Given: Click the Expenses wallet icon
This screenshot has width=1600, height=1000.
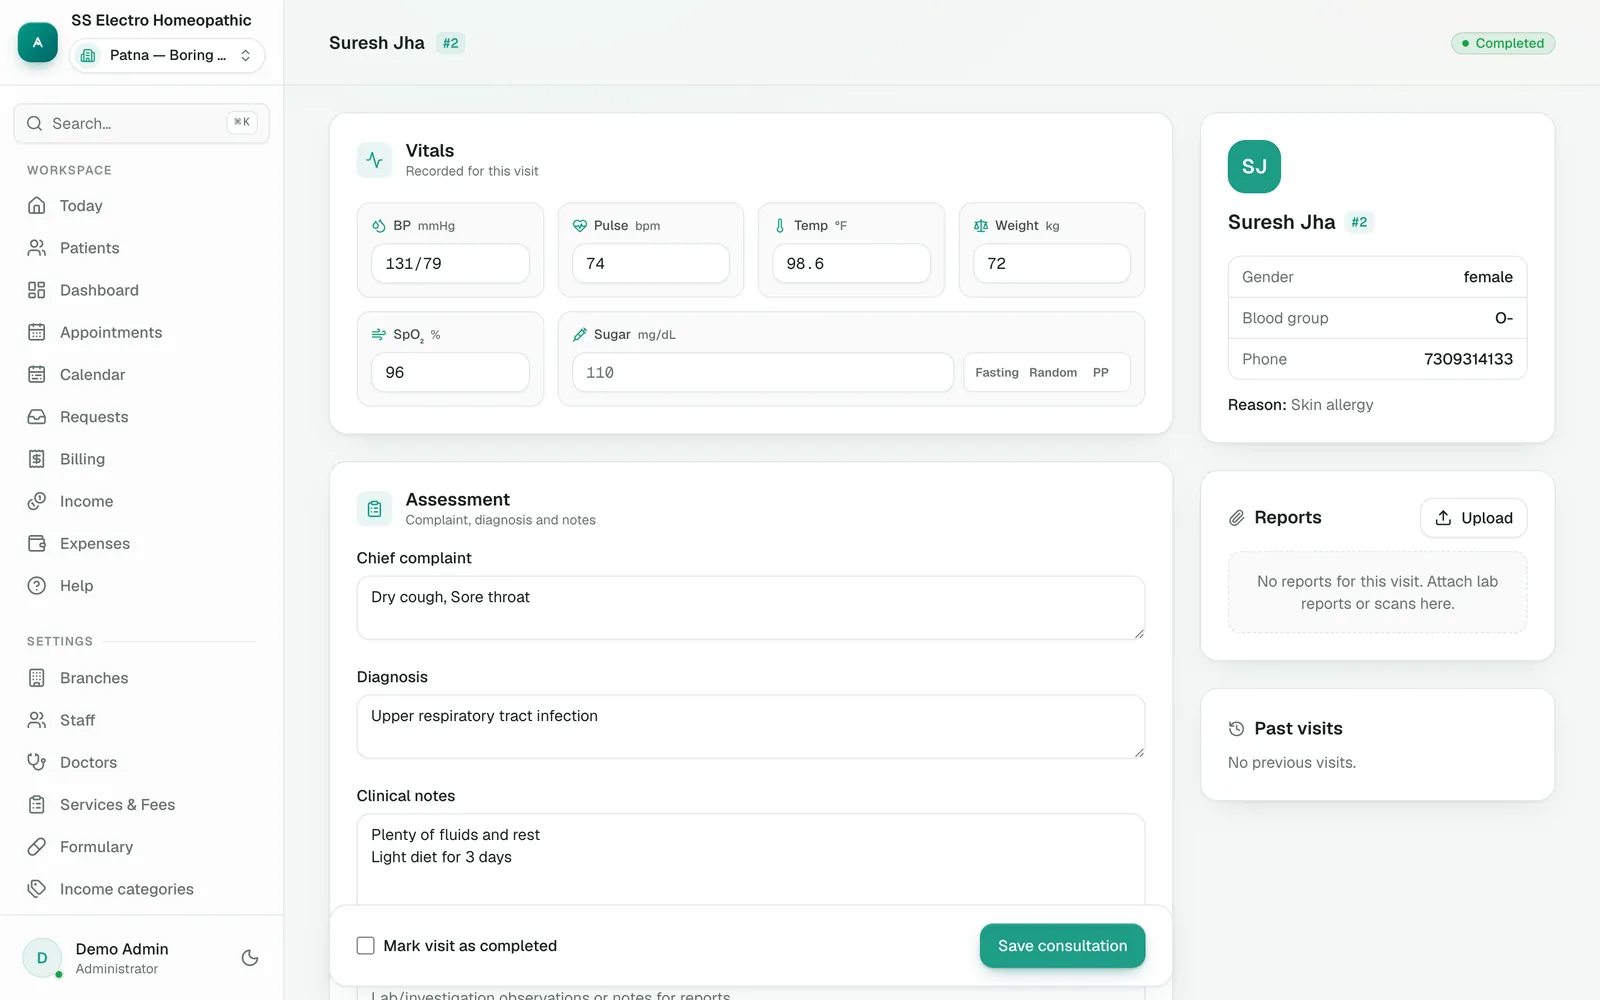Looking at the screenshot, I should [x=37, y=543].
